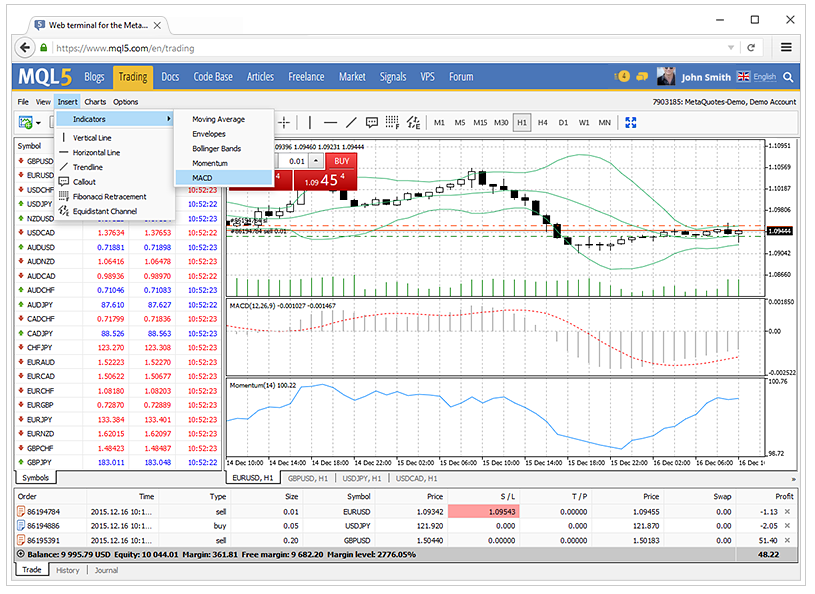Switch chart to M15 timeframe
Image resolution: width=815 pixels, height=594 pixels.
[x=480, y=123]
